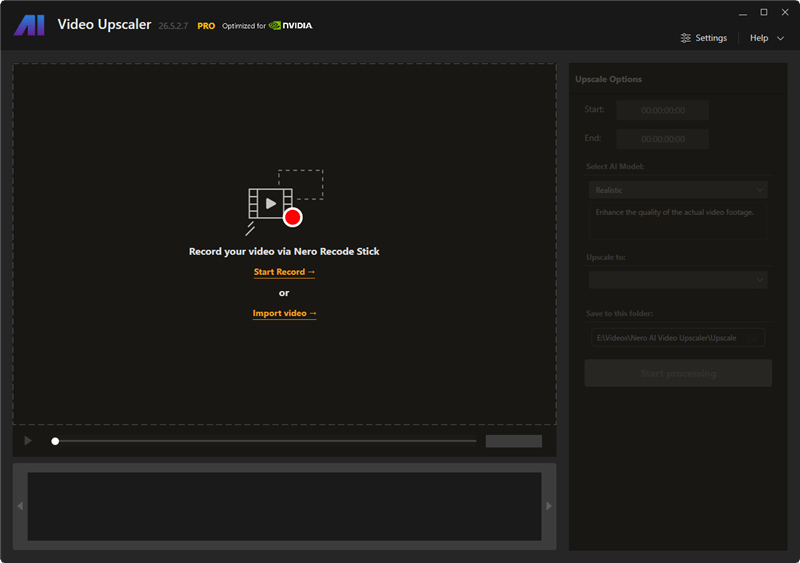Click the Start Record link
Viewport: 800px width, 563px height.
coord(284,272)
